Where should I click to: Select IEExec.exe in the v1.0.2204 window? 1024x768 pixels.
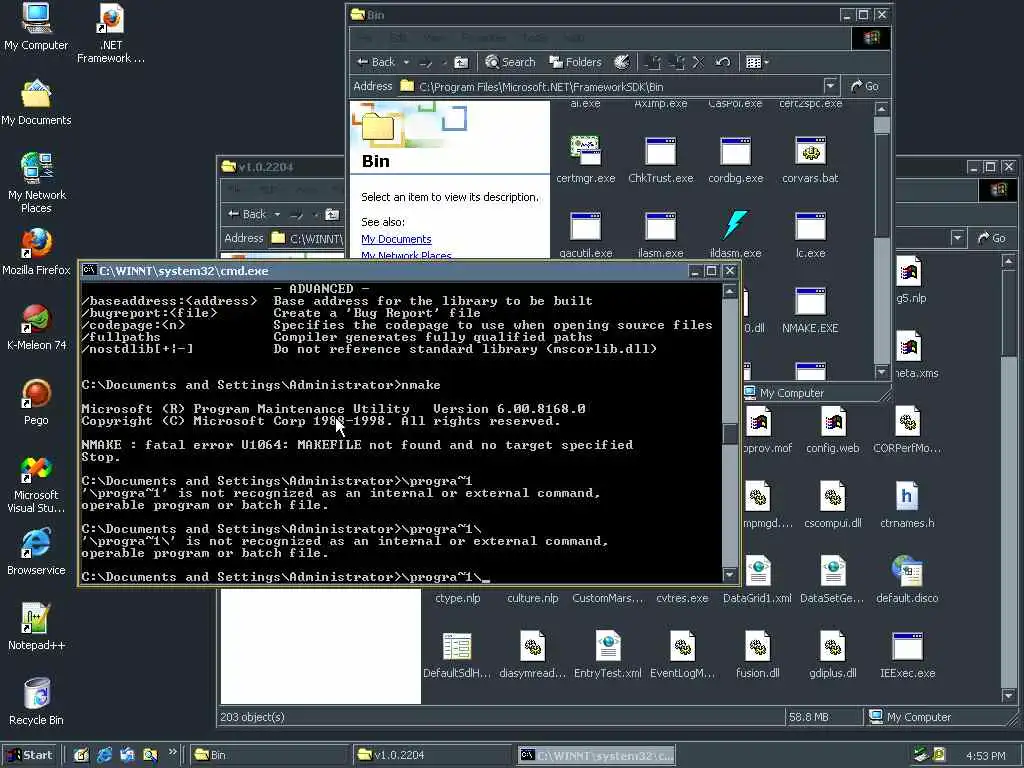pos(907,655)
